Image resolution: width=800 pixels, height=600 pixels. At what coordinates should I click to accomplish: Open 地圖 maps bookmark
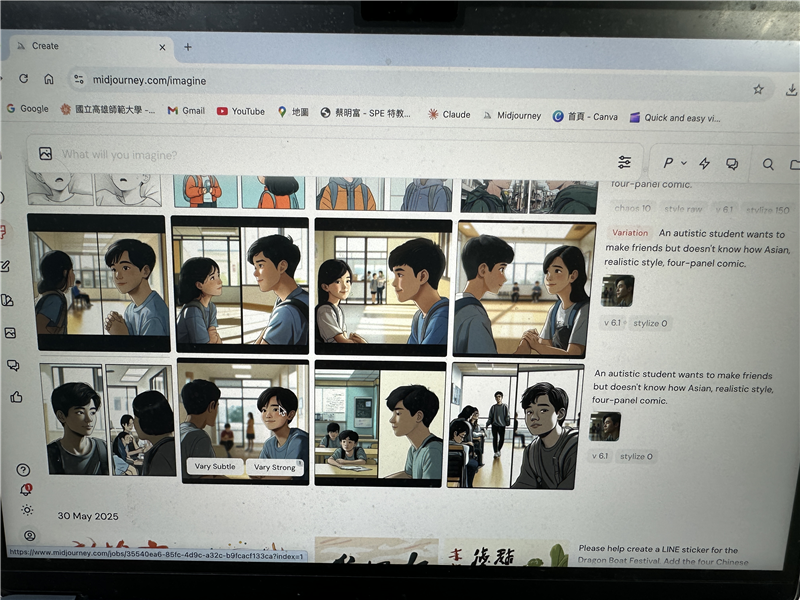[x=293, y=112]
